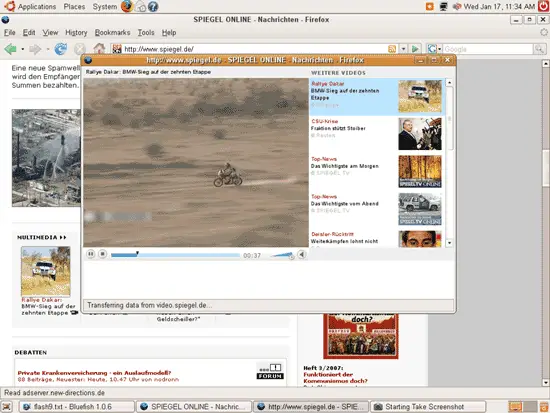Go to Home using the house icon
The height and width of the screenshot is (413, 550).
(99, 48)
